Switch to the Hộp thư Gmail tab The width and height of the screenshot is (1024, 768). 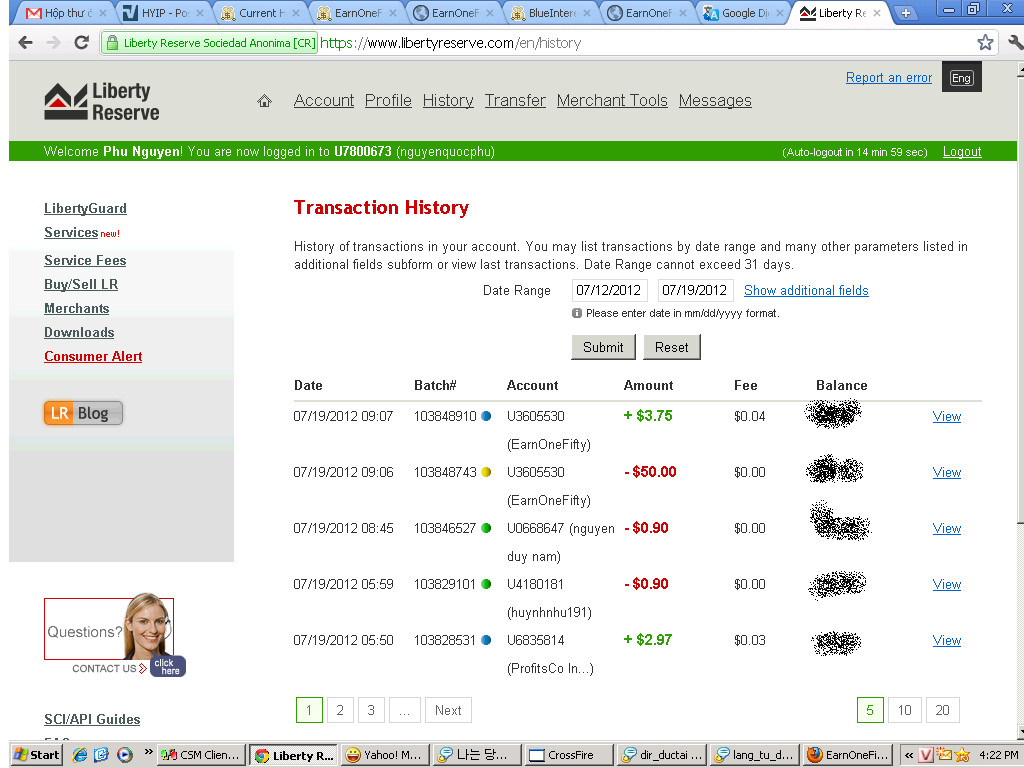click(64, 13)
